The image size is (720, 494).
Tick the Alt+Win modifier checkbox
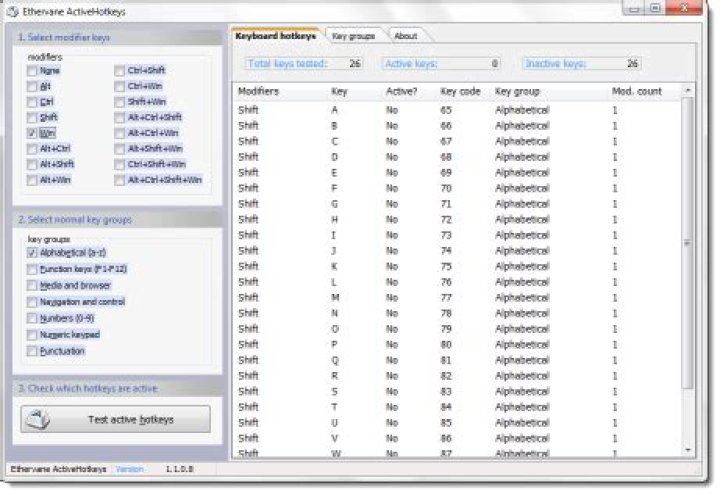[x=32, y=180]
